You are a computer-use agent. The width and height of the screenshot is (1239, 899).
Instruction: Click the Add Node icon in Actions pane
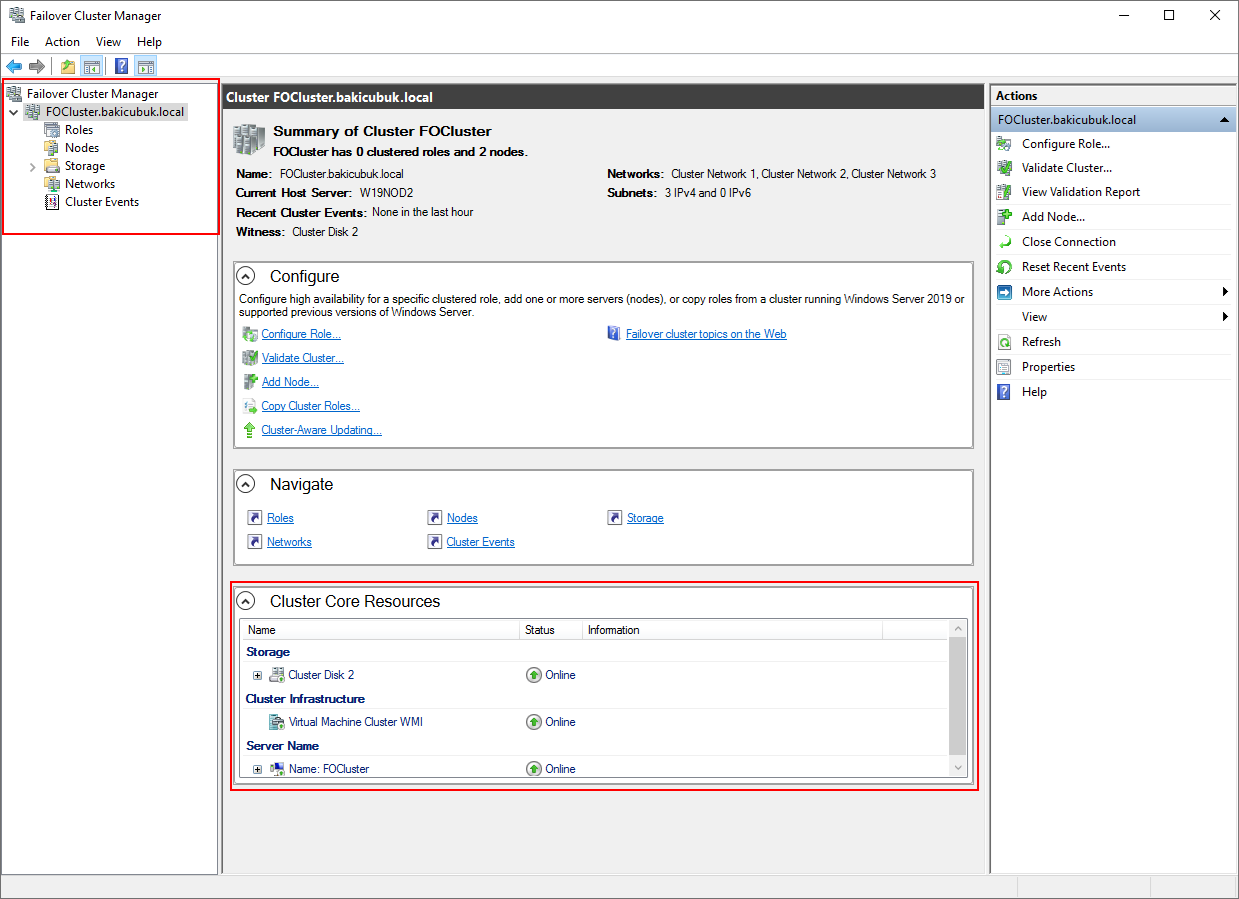[x=1004, y=217]
